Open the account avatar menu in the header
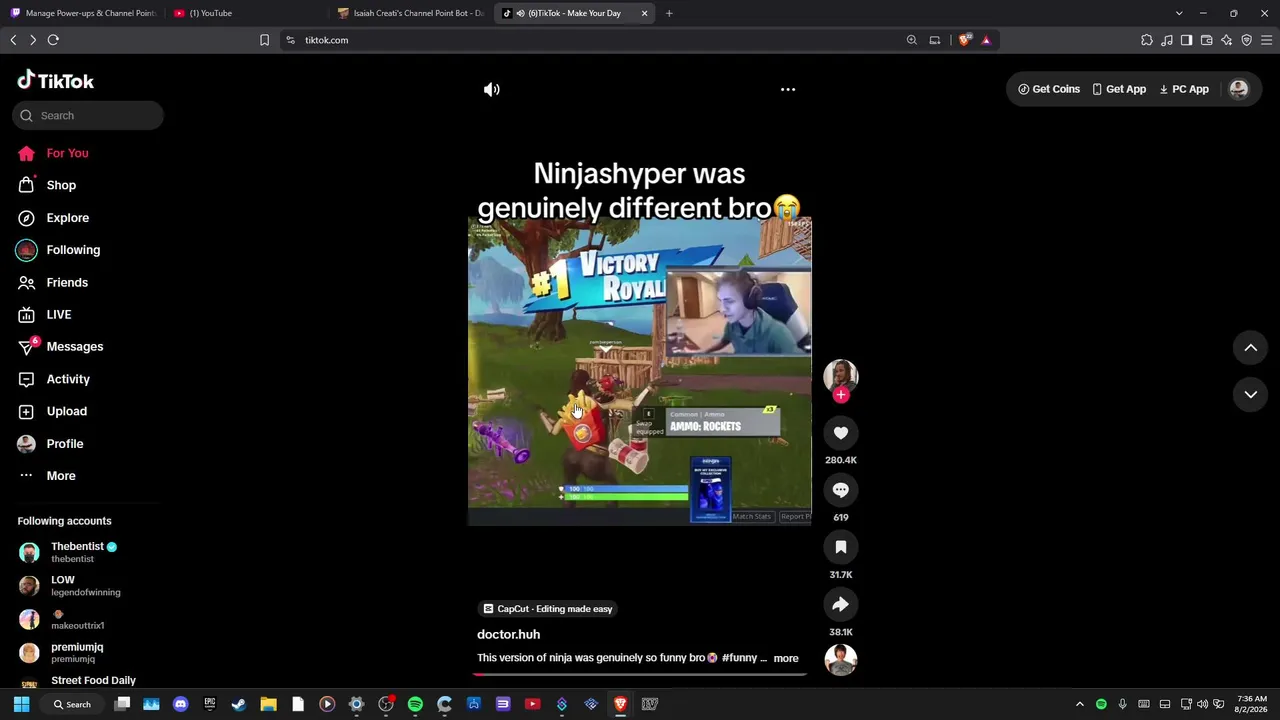This screenshot has width=1280, height=720. 1239,89
